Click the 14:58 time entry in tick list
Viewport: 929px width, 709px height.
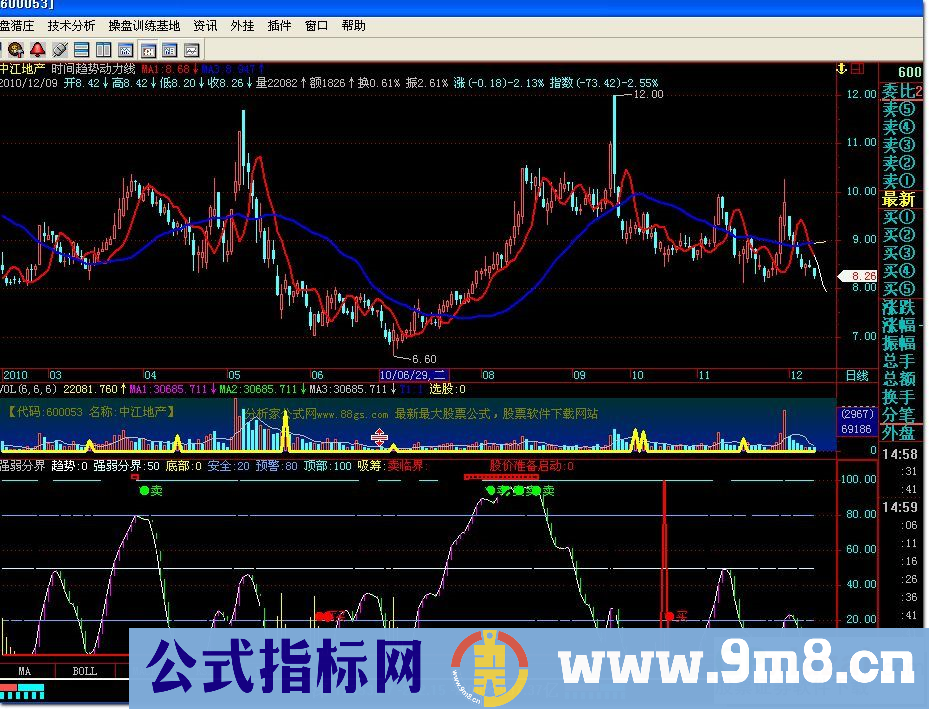pos(900,454)
